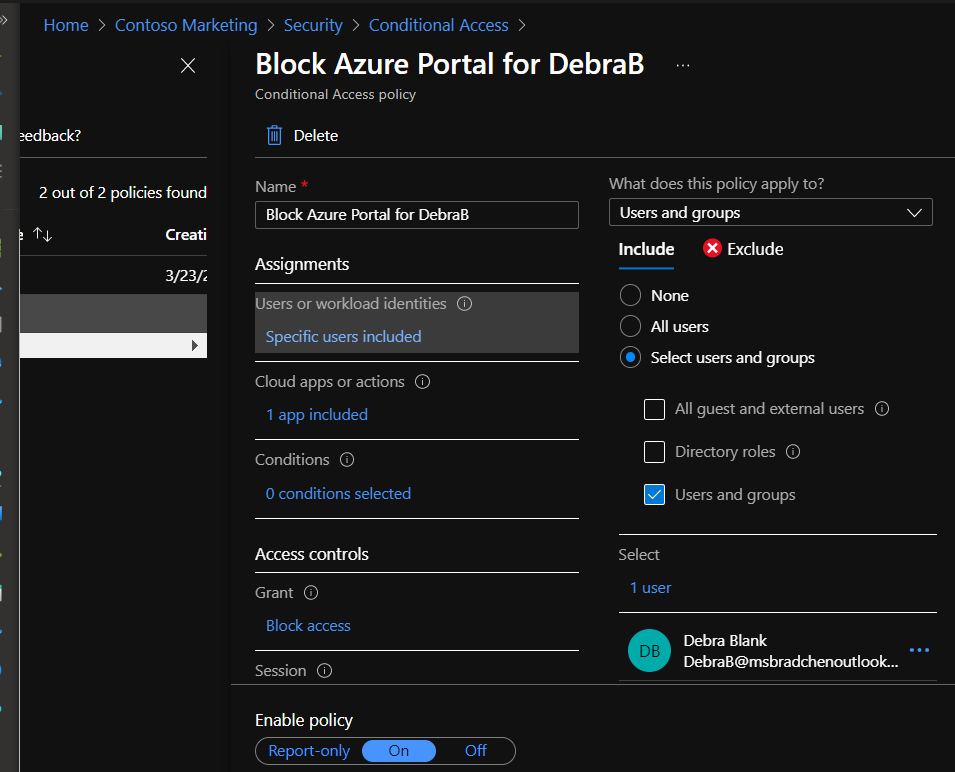Click info icon next to Cloud apps or actions
955x772 pixels.
pyautogui.click(x=422, y=382)
